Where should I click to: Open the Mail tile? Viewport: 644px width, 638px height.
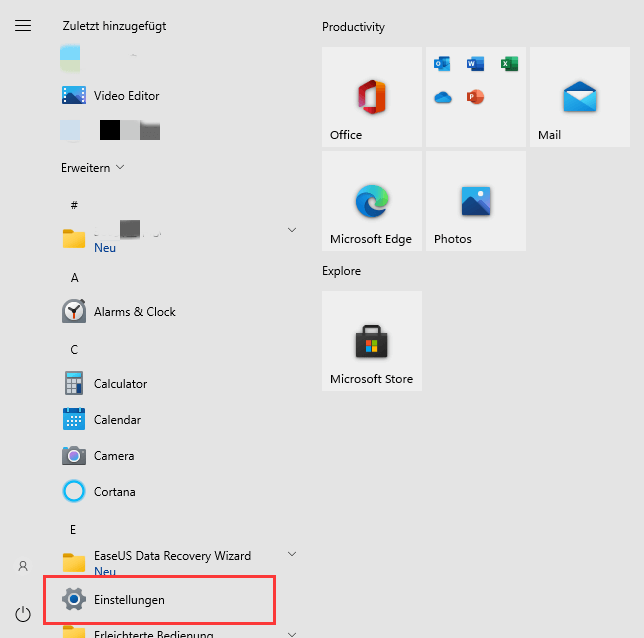point(580,97)
